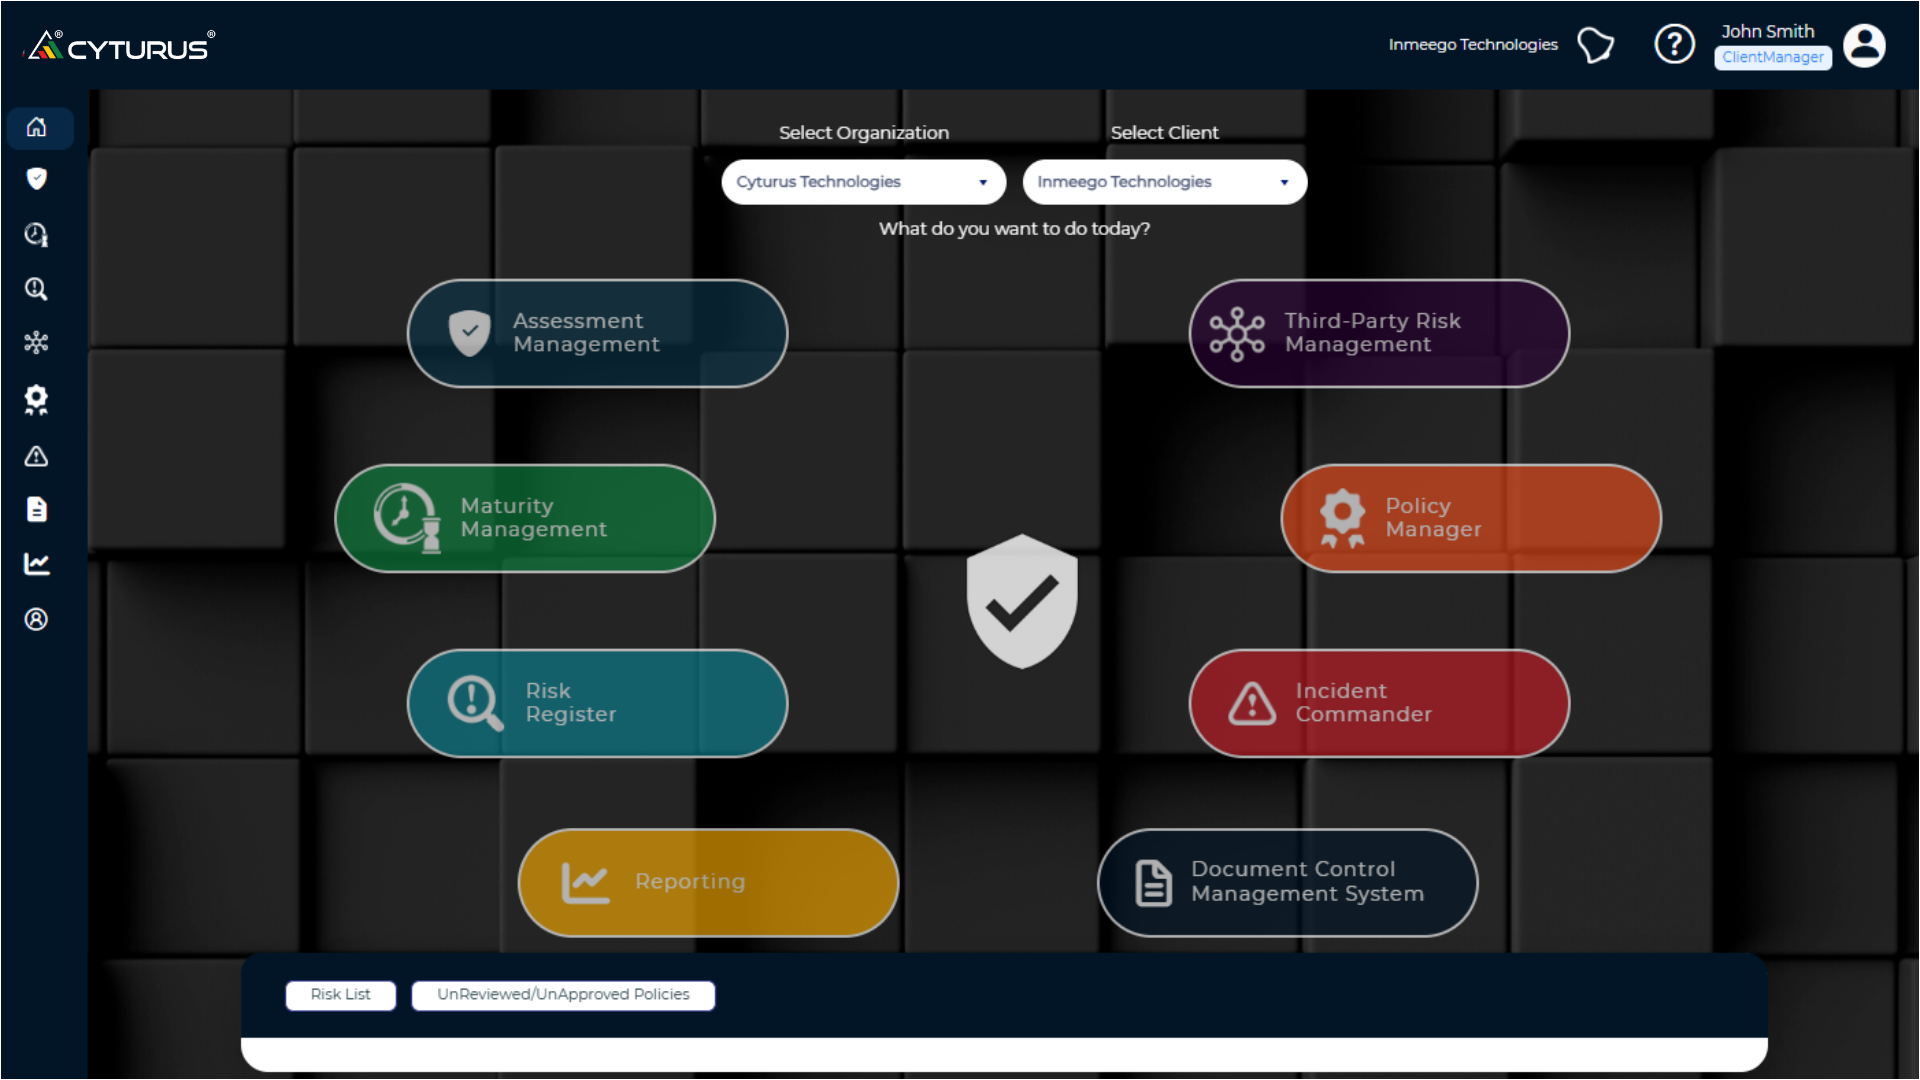Click Reporting chart icon in the sidebar

37,564
